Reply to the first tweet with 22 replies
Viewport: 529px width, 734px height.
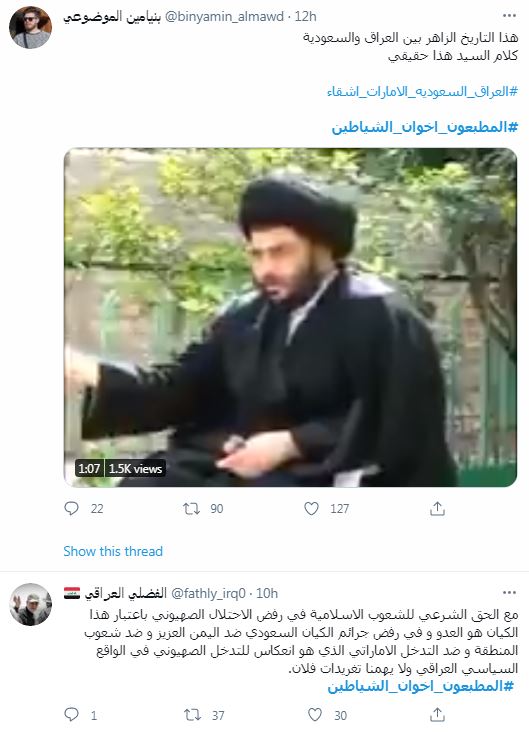[x=71, y=508]
